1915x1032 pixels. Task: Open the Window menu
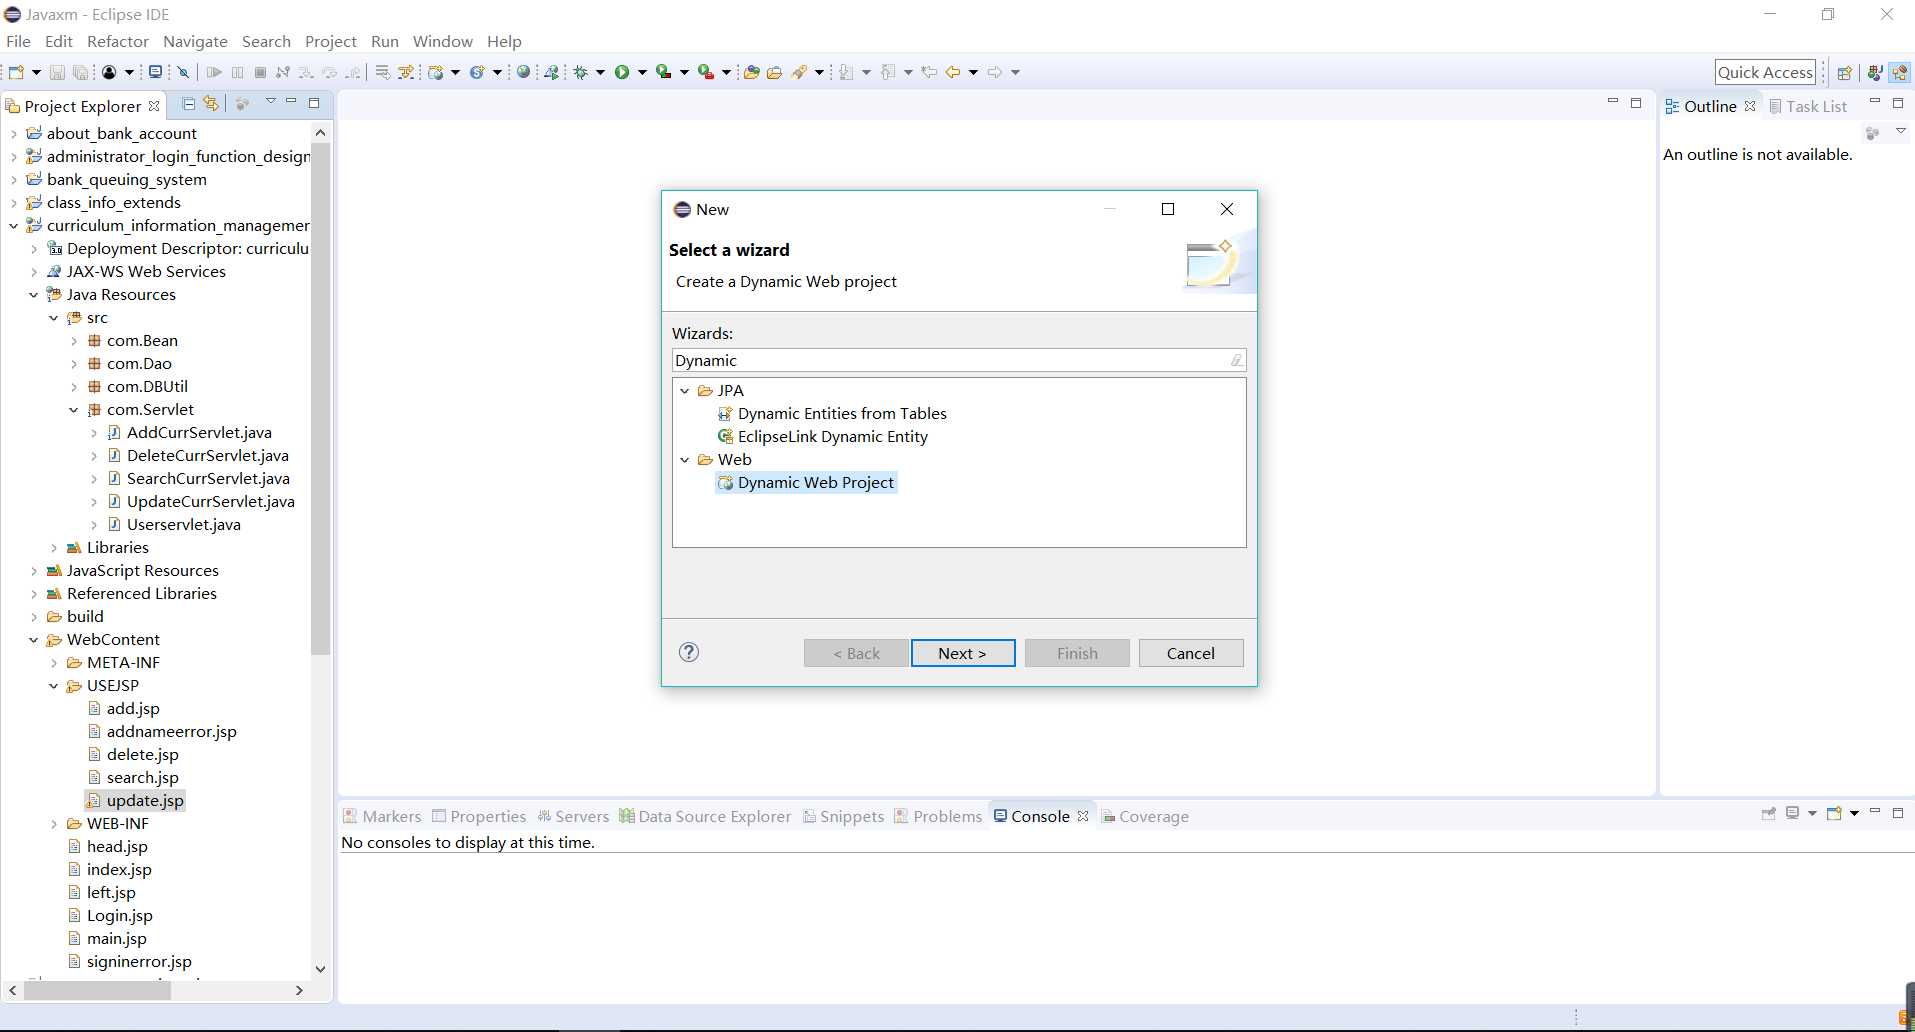click(x=442, y=41)
